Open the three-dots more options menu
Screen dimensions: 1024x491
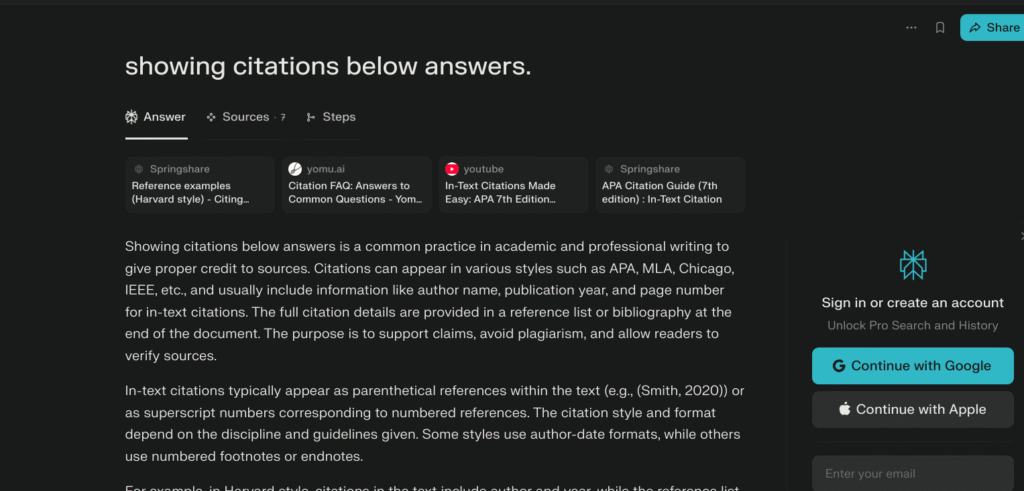[911, 28]
